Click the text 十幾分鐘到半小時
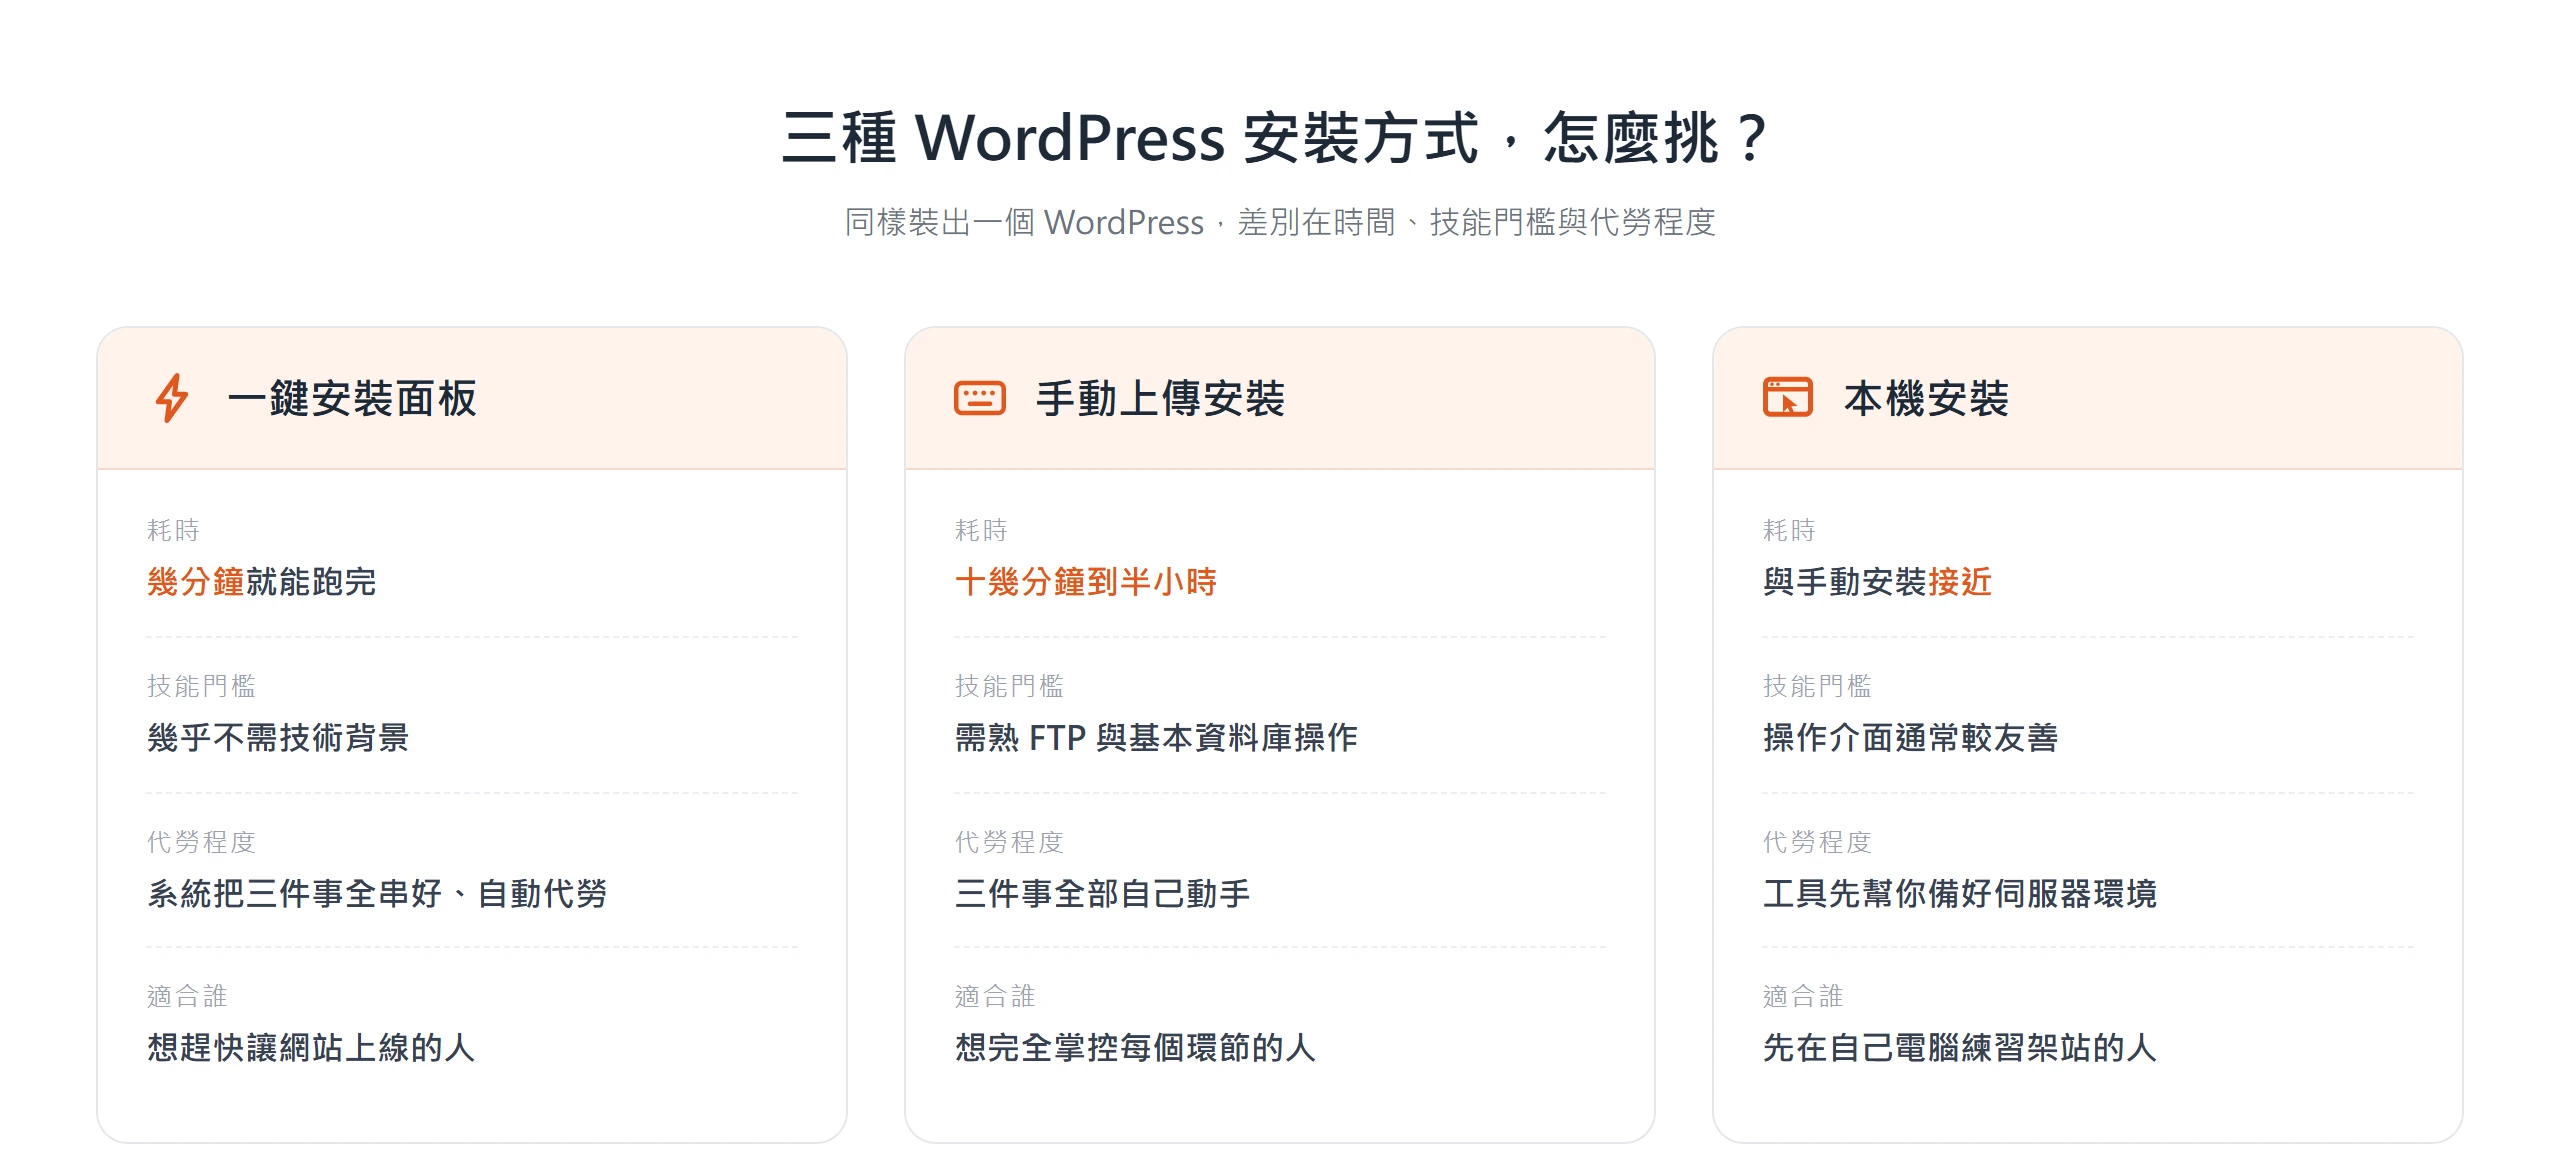This screenshot has height=1168, width=2560. (1086, 582)
